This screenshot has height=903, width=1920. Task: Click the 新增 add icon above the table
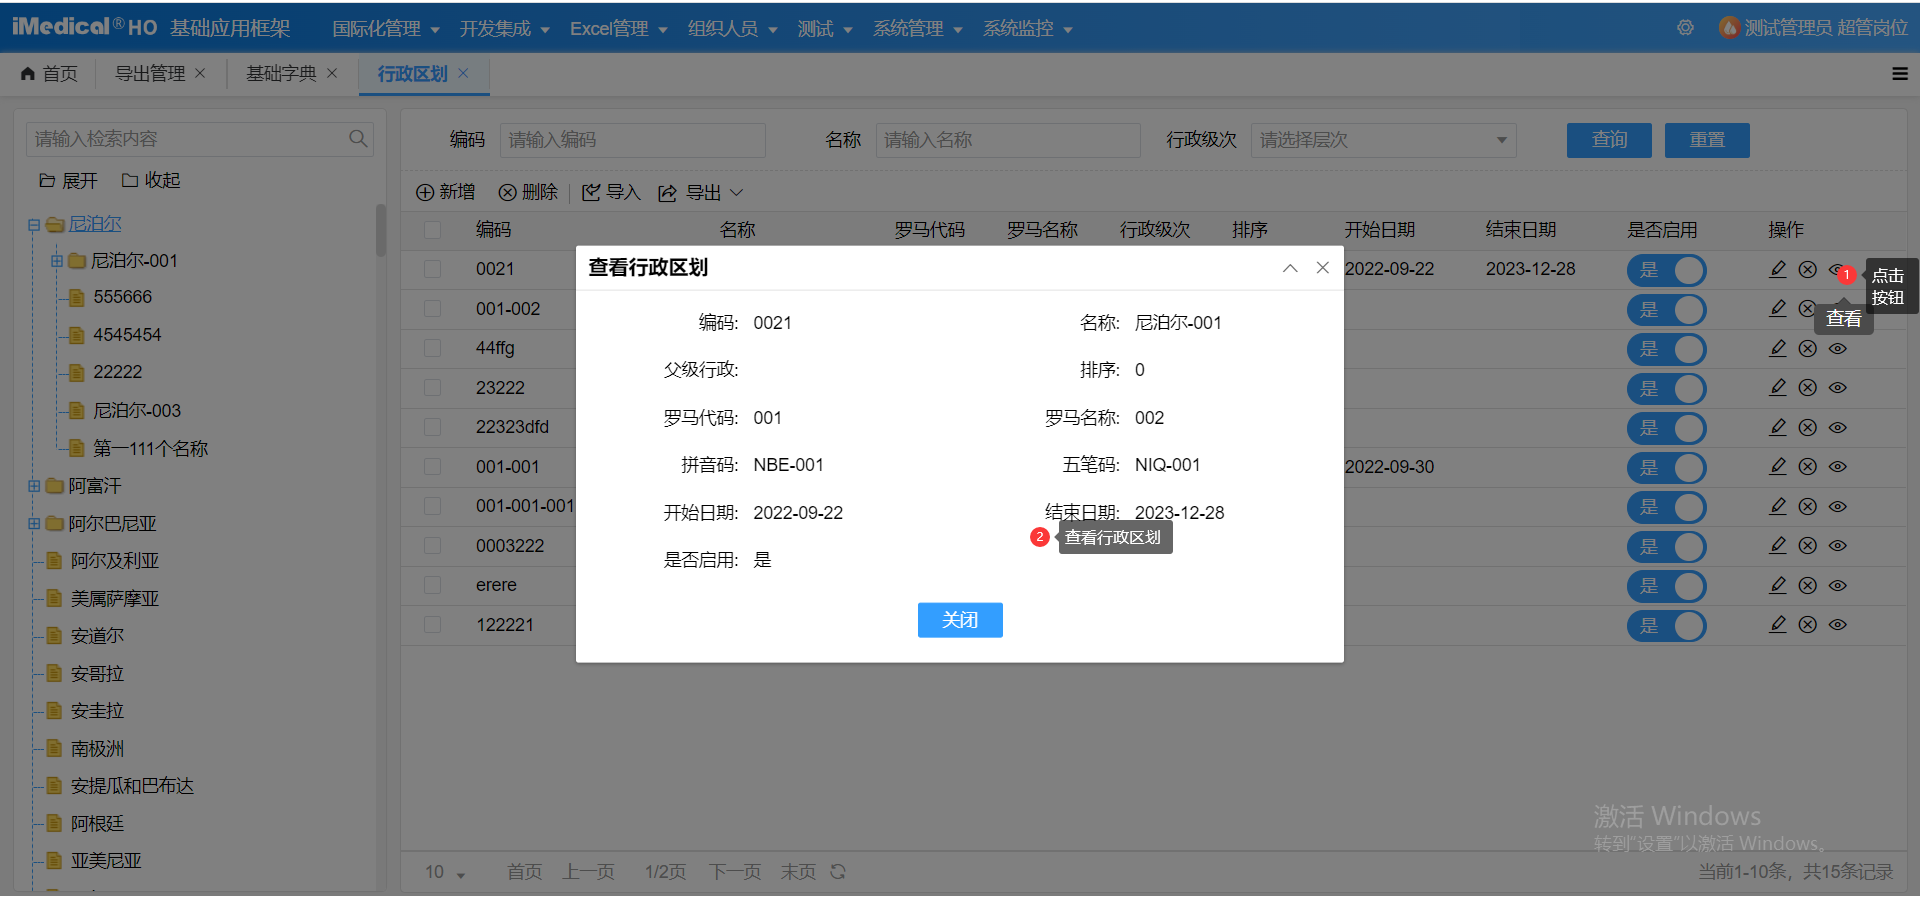pos(424,192)
